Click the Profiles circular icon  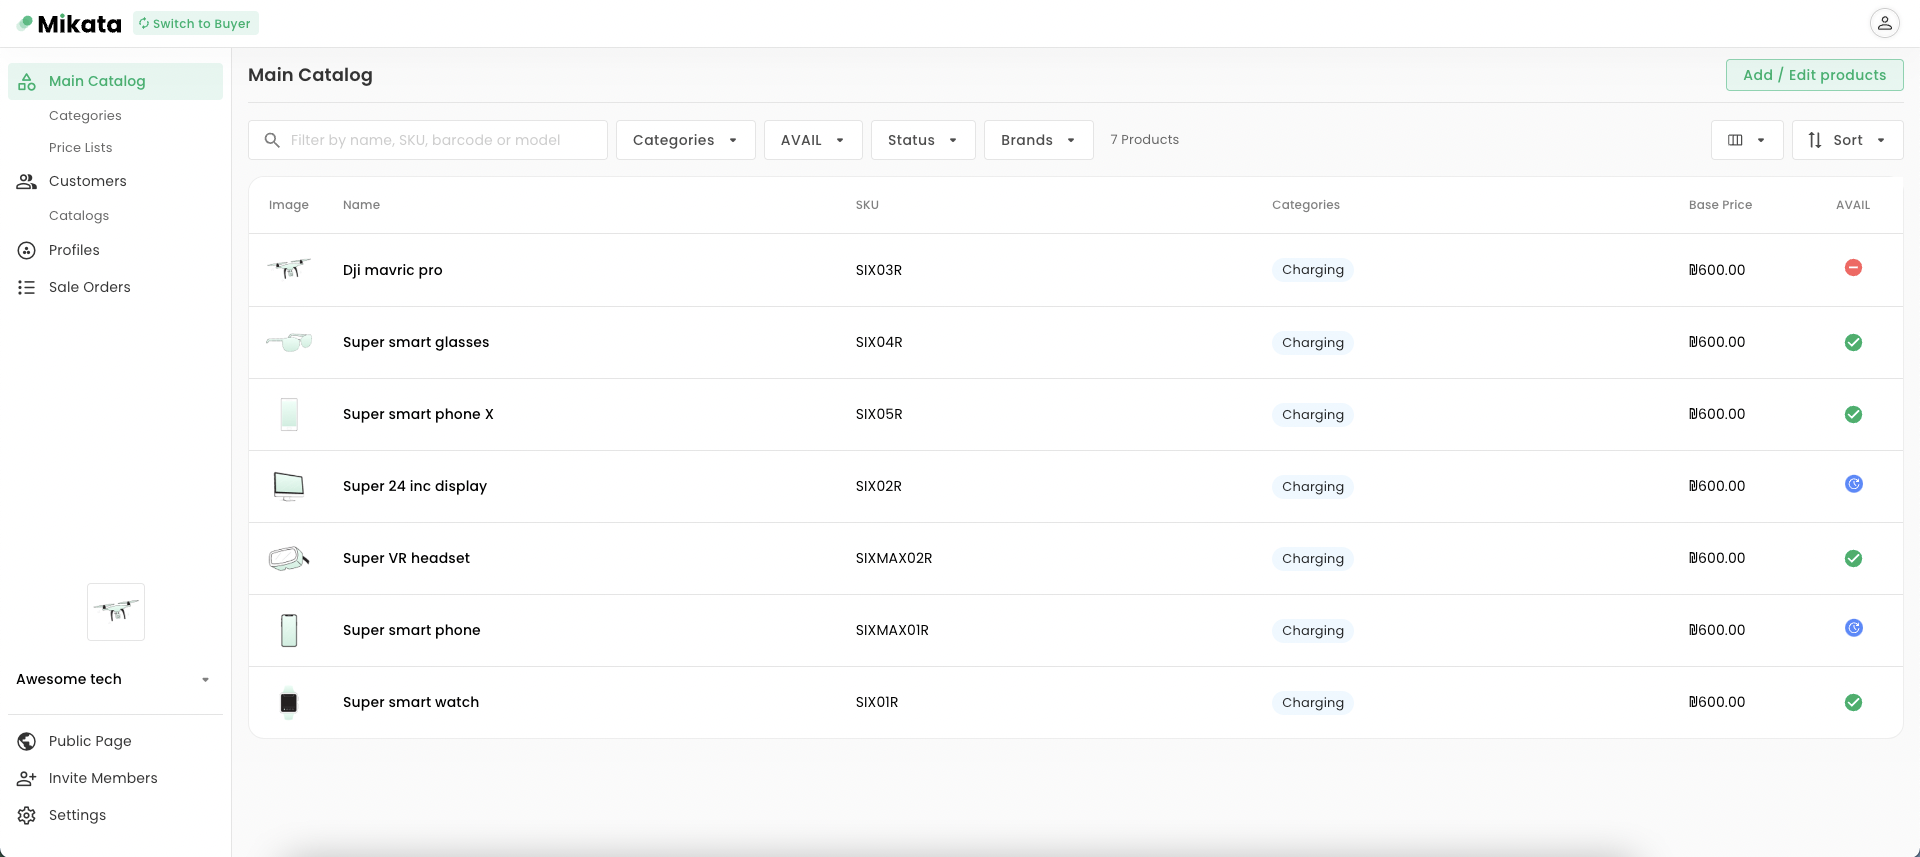coord(27,250)
